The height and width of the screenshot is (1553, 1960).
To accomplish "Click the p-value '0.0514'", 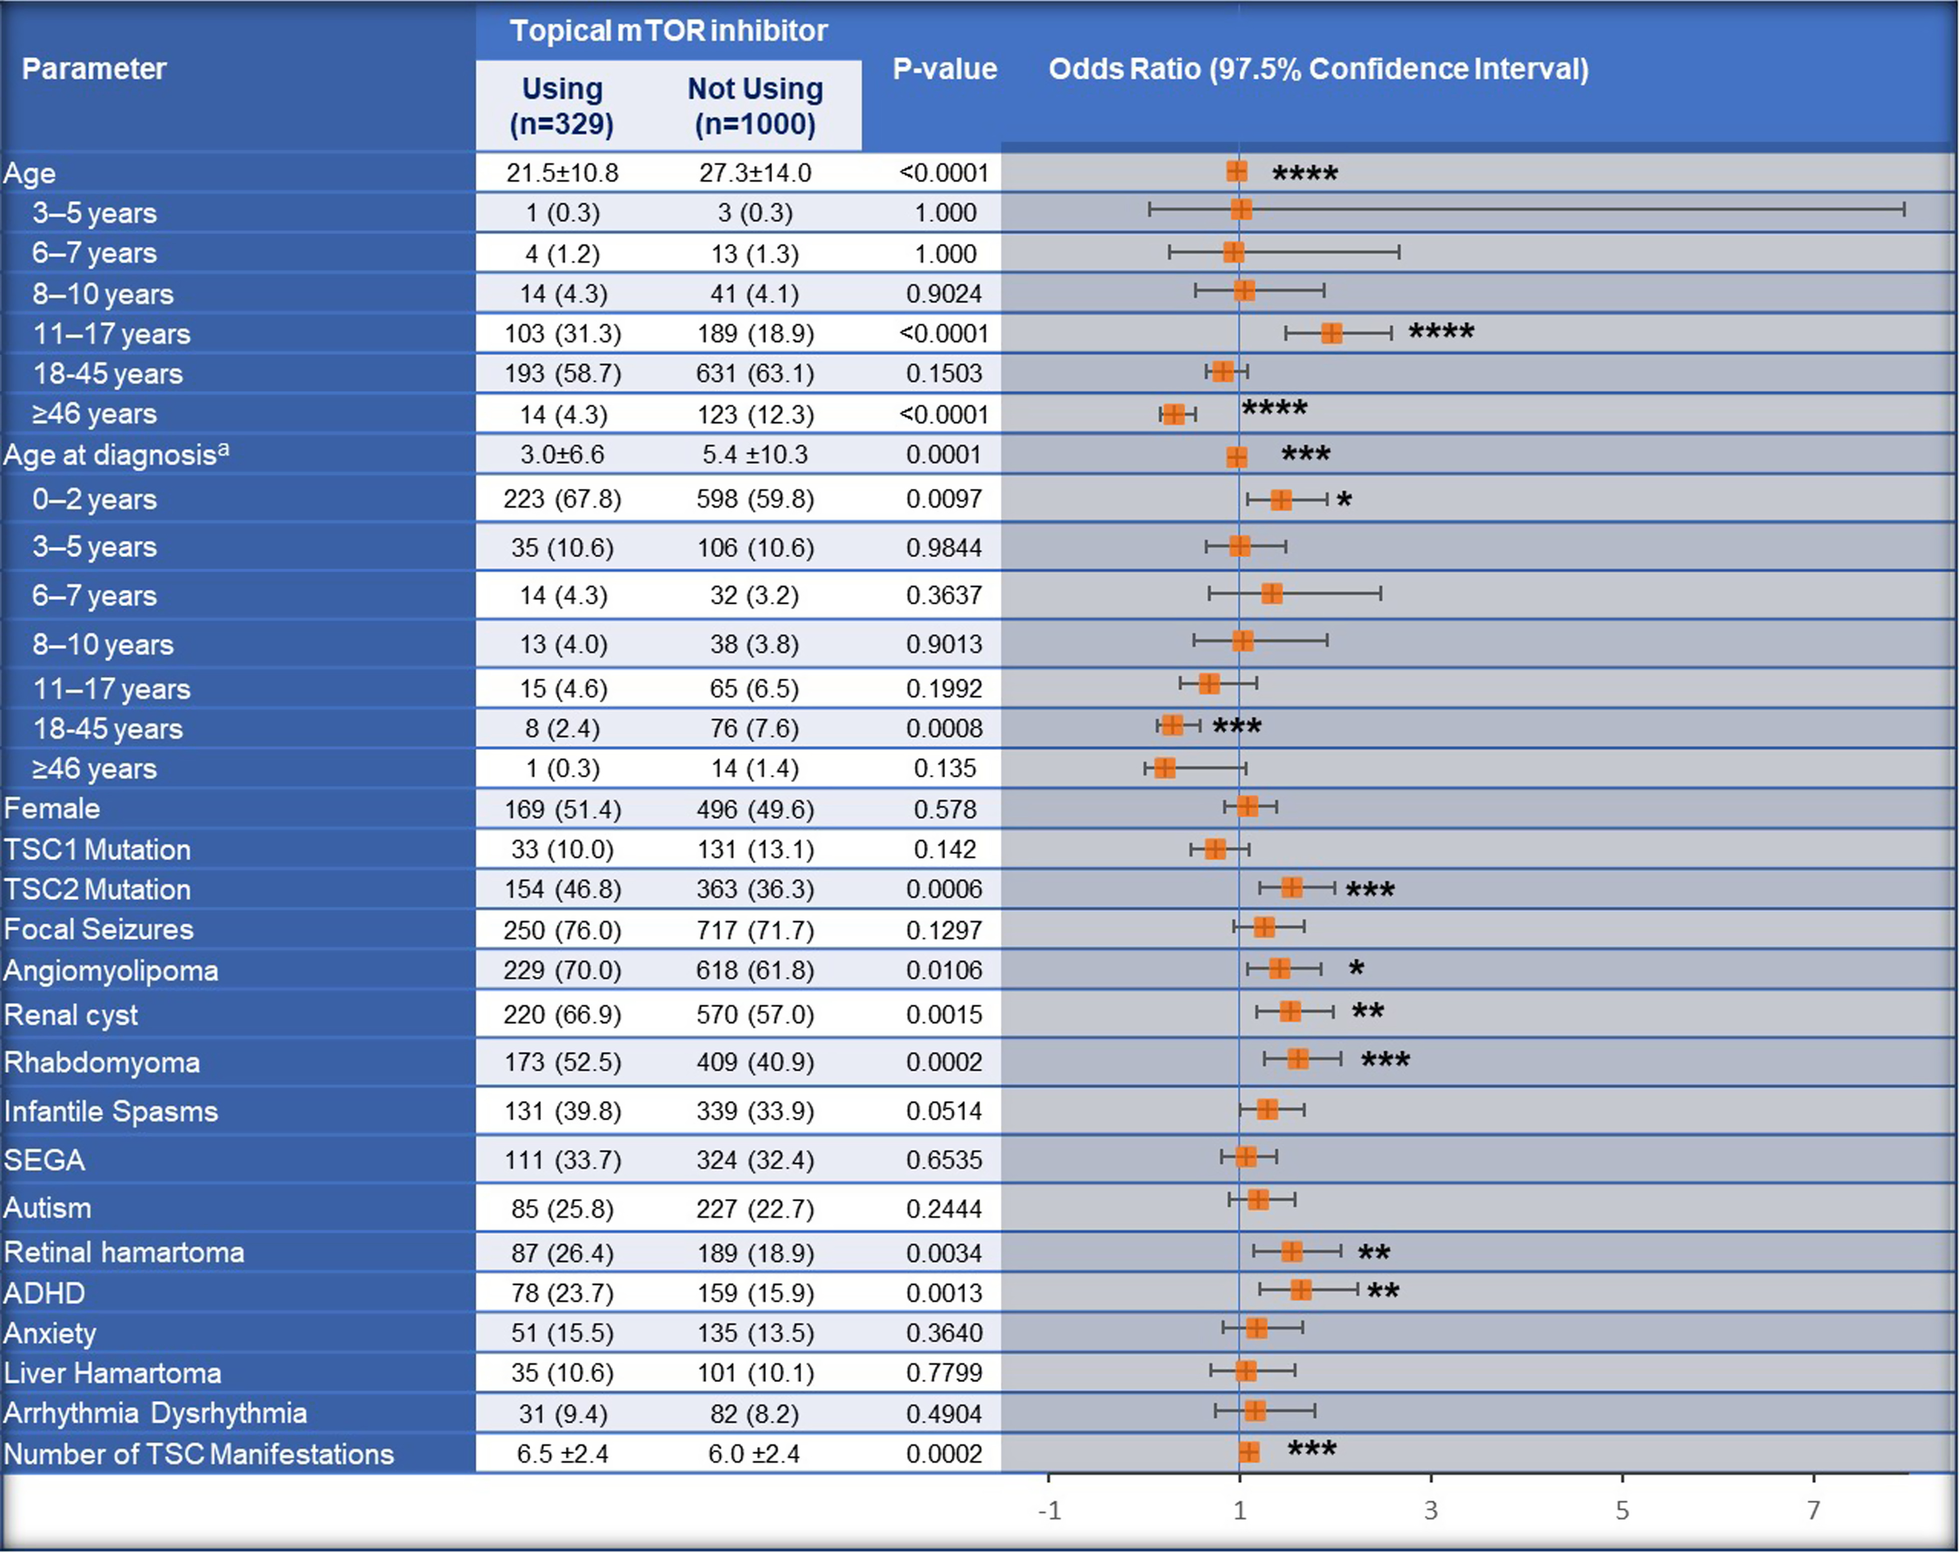I will point(944,1112).
